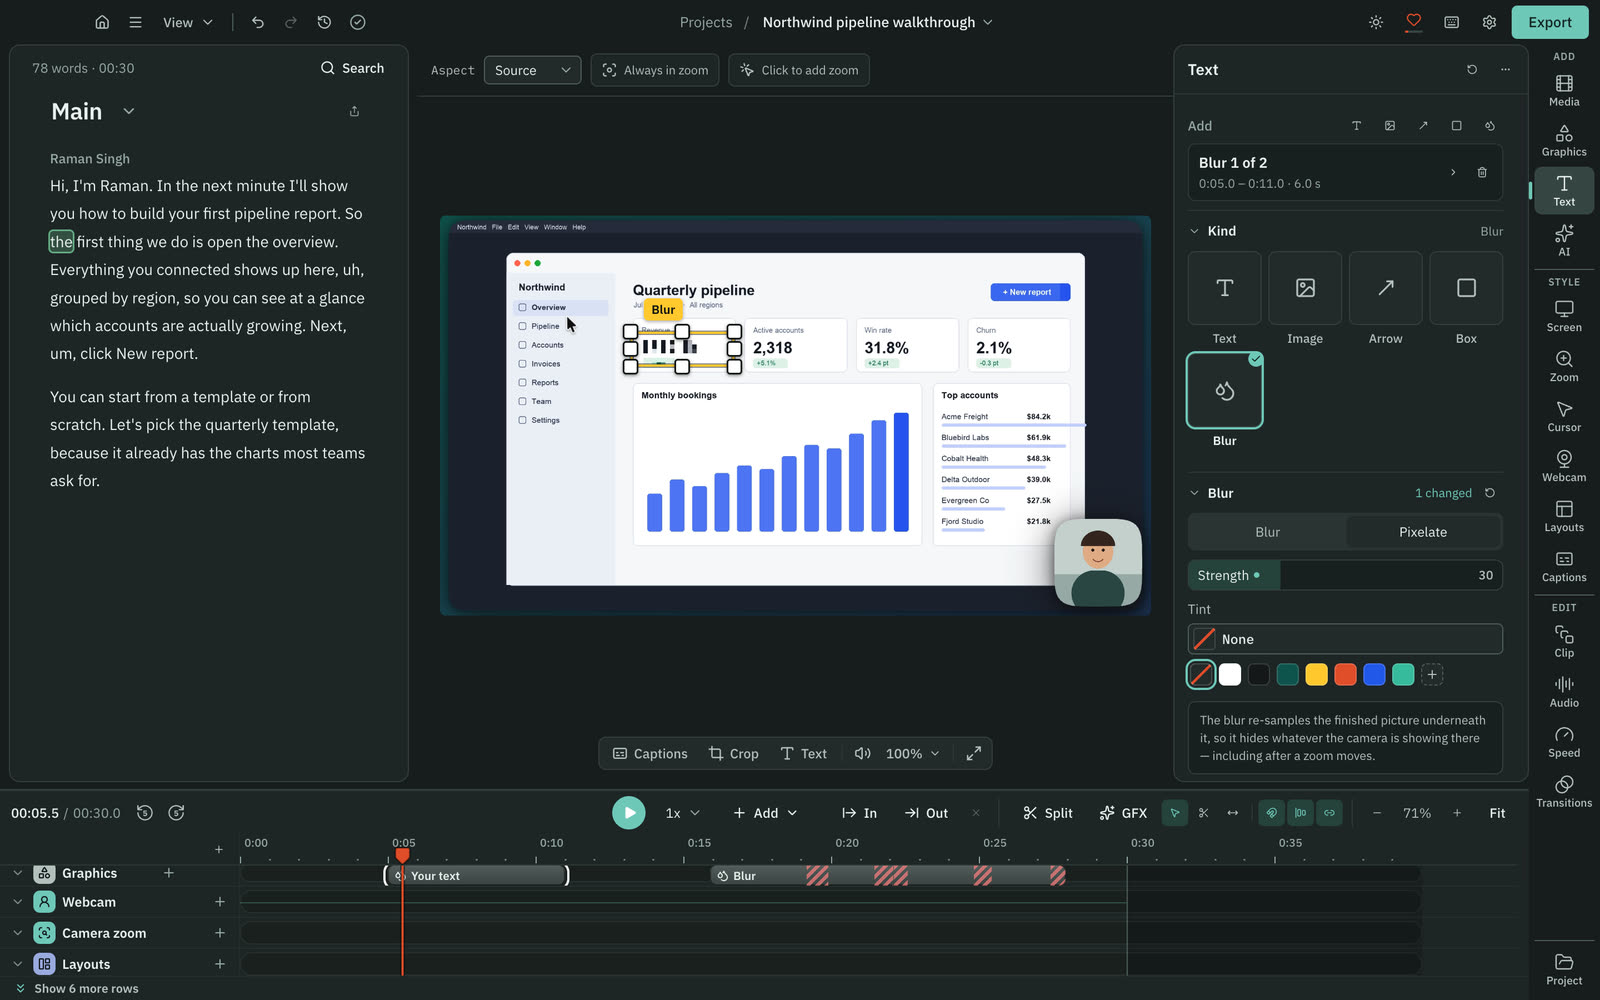Go back to Projects

pos(706,22)
